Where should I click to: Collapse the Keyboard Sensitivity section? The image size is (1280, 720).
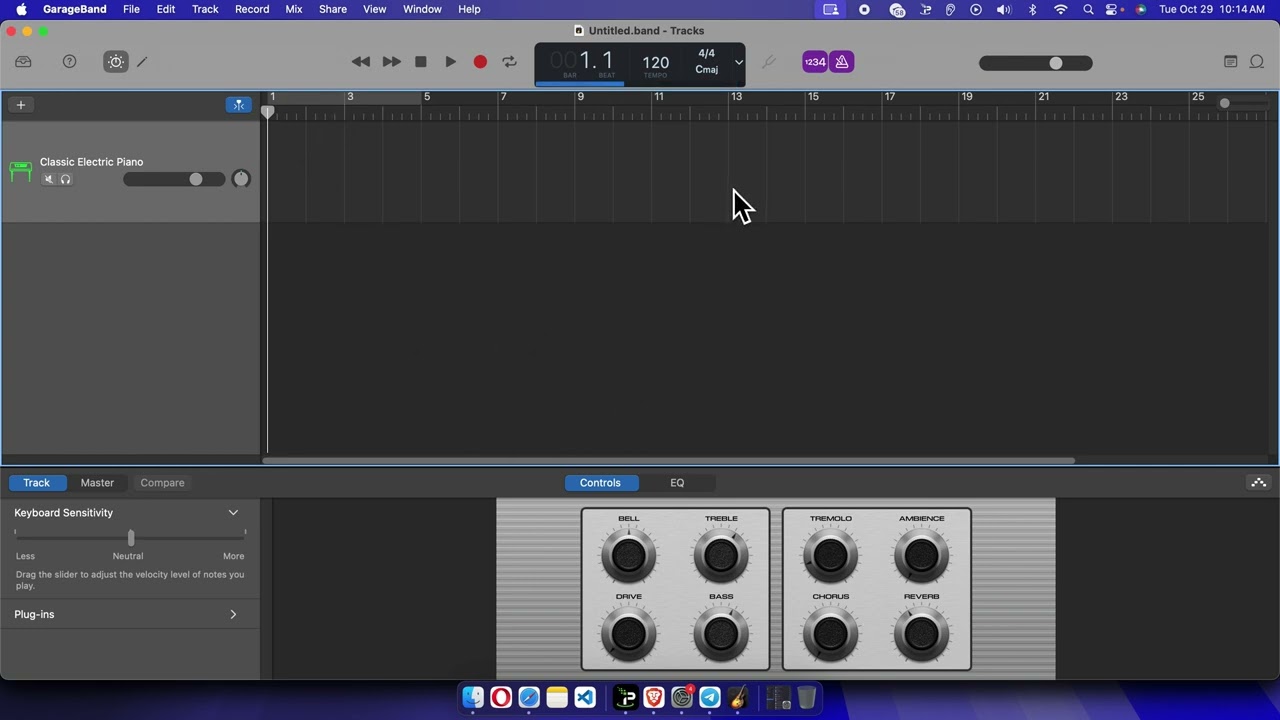pyautogui.click(x=233, y=513)
